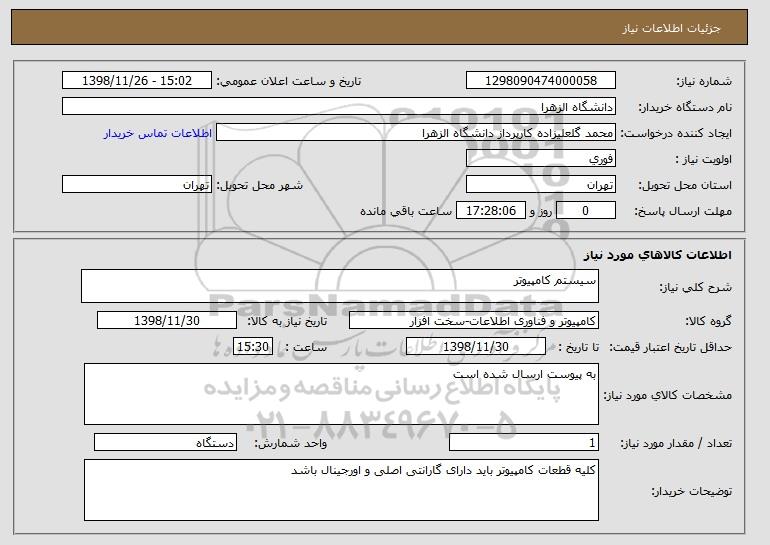Click the شهر محل تحویل label
This screenshot has width=770, height=545.
coord(260,185)
